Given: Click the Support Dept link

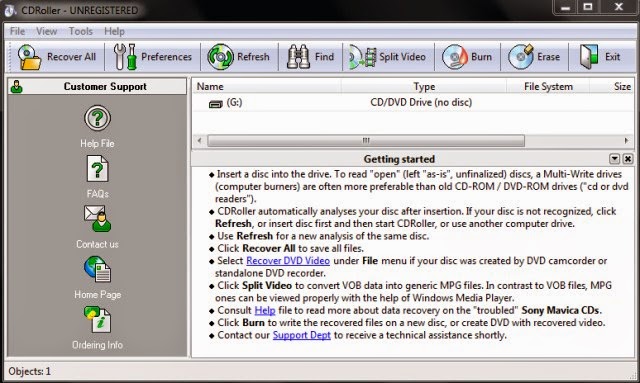Looking at the screenshot, I should [x=302, y=335].
